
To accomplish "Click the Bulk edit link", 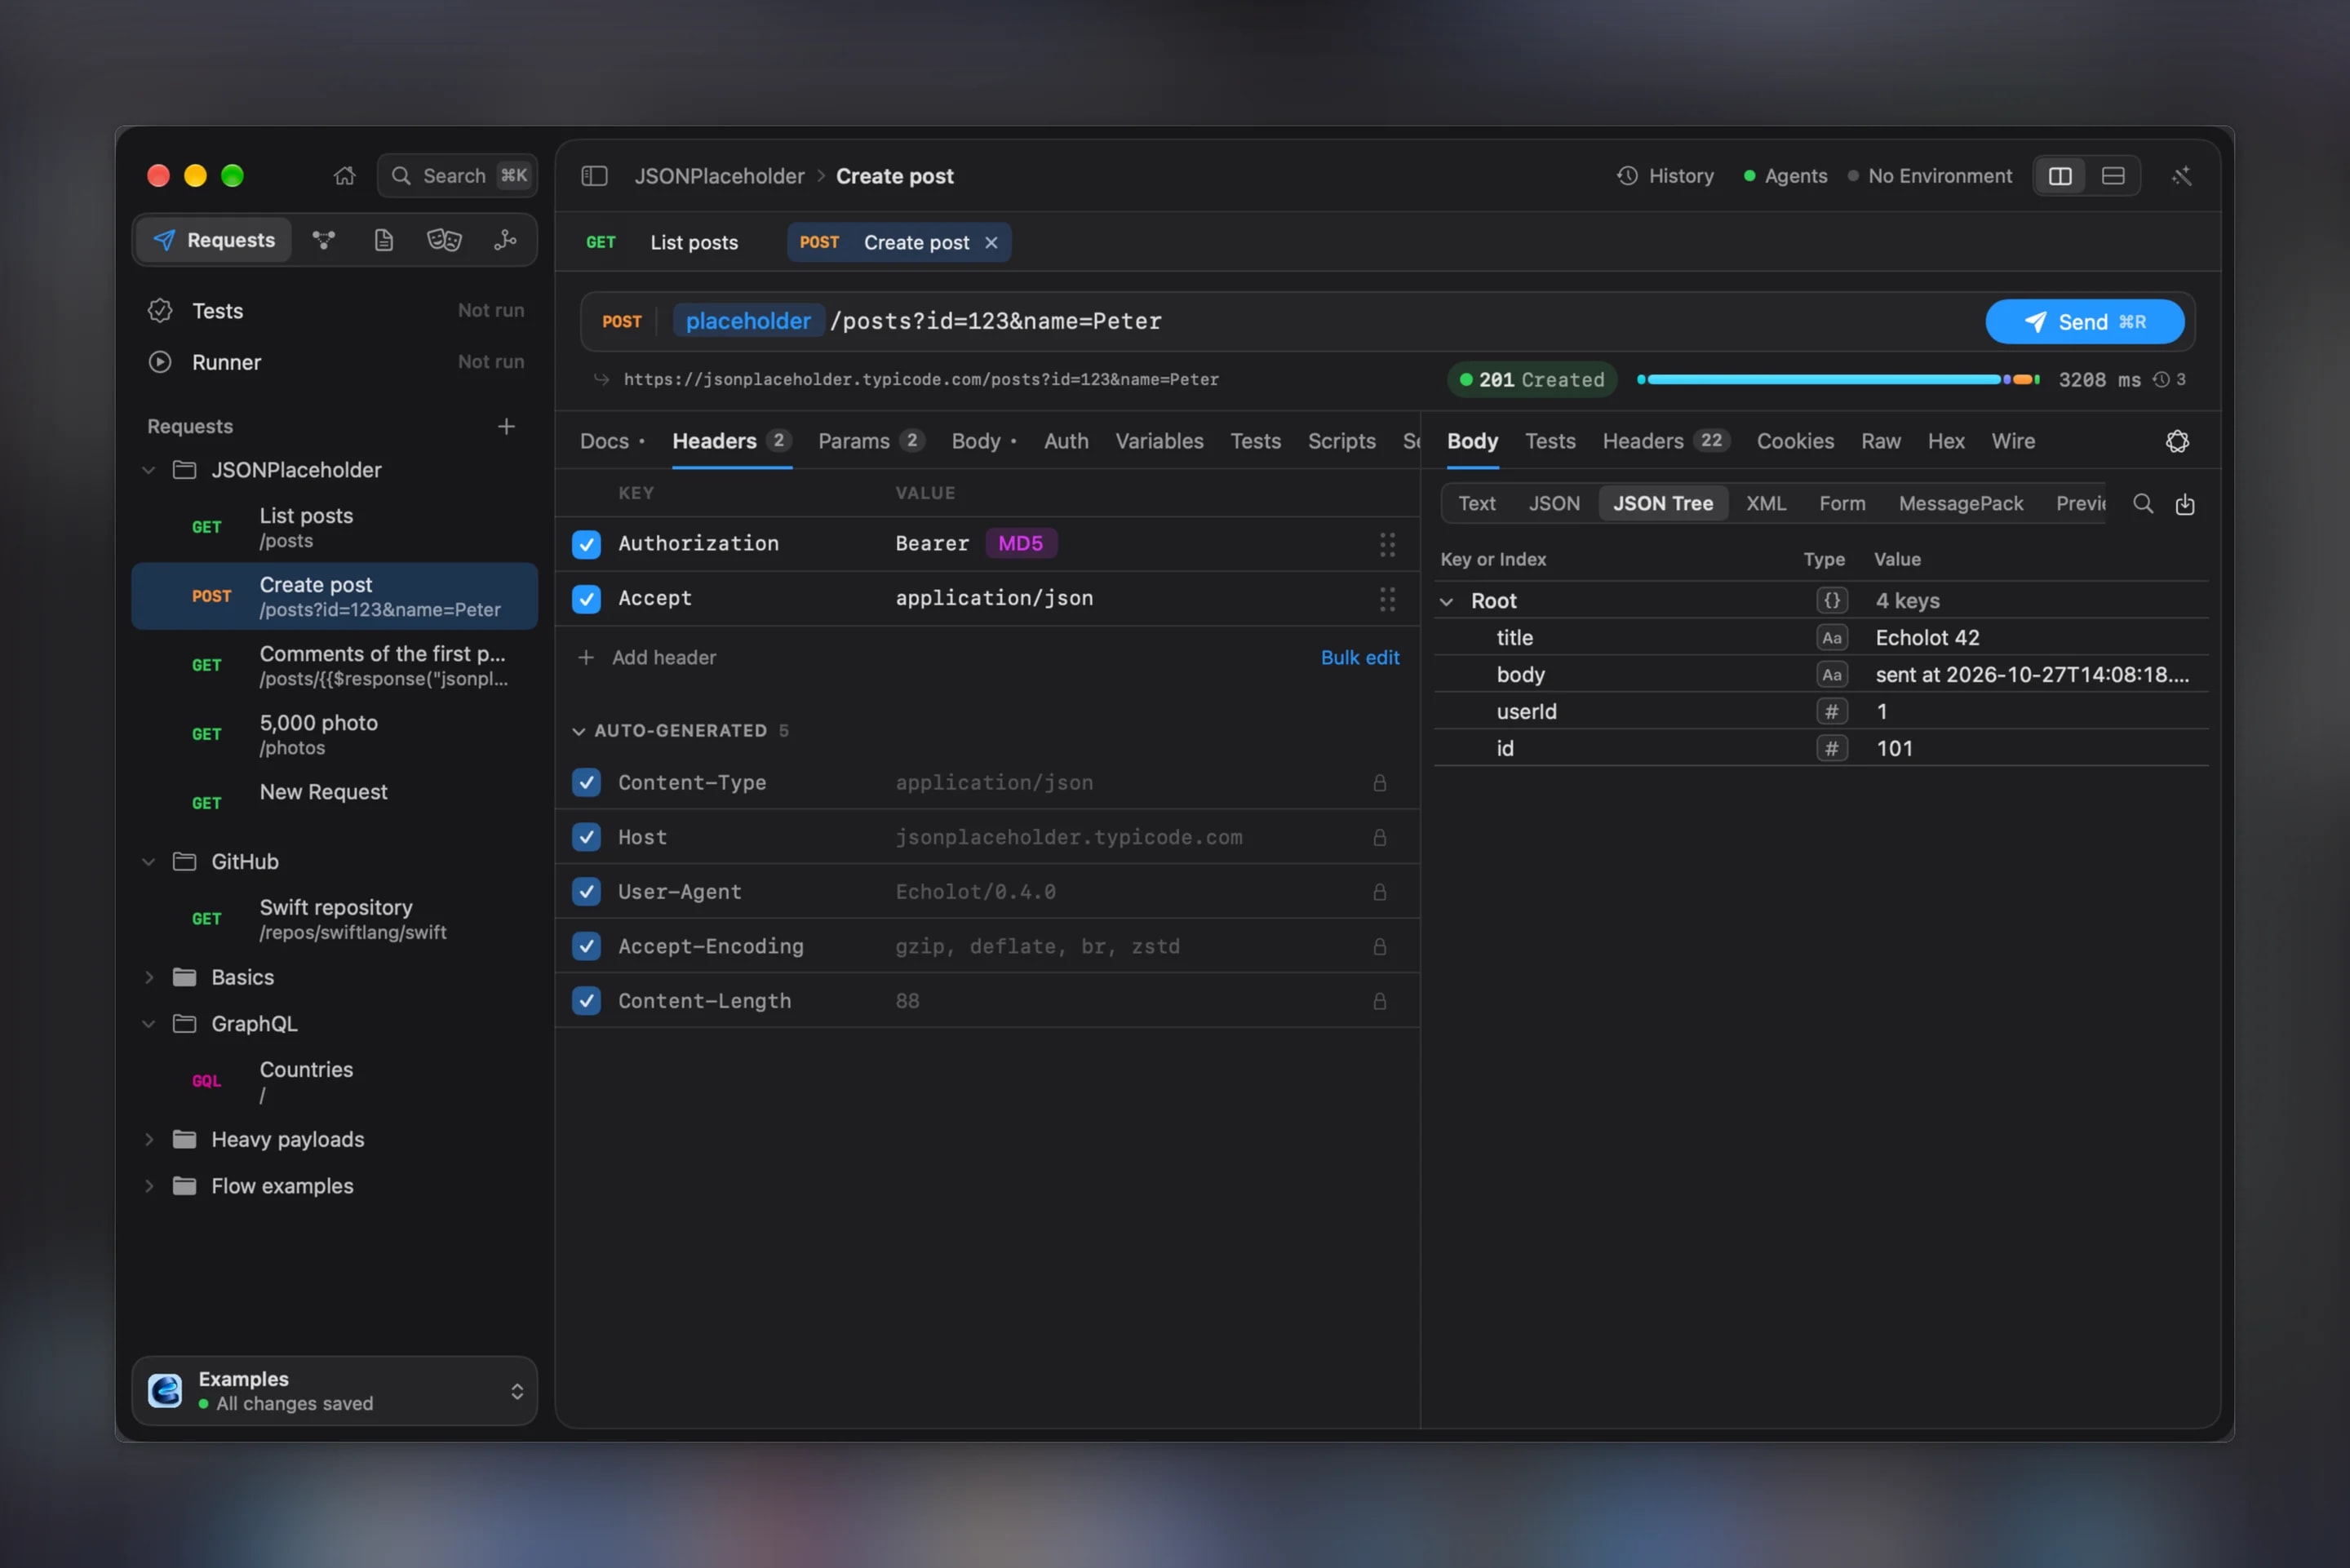I will pos(1360,658).
